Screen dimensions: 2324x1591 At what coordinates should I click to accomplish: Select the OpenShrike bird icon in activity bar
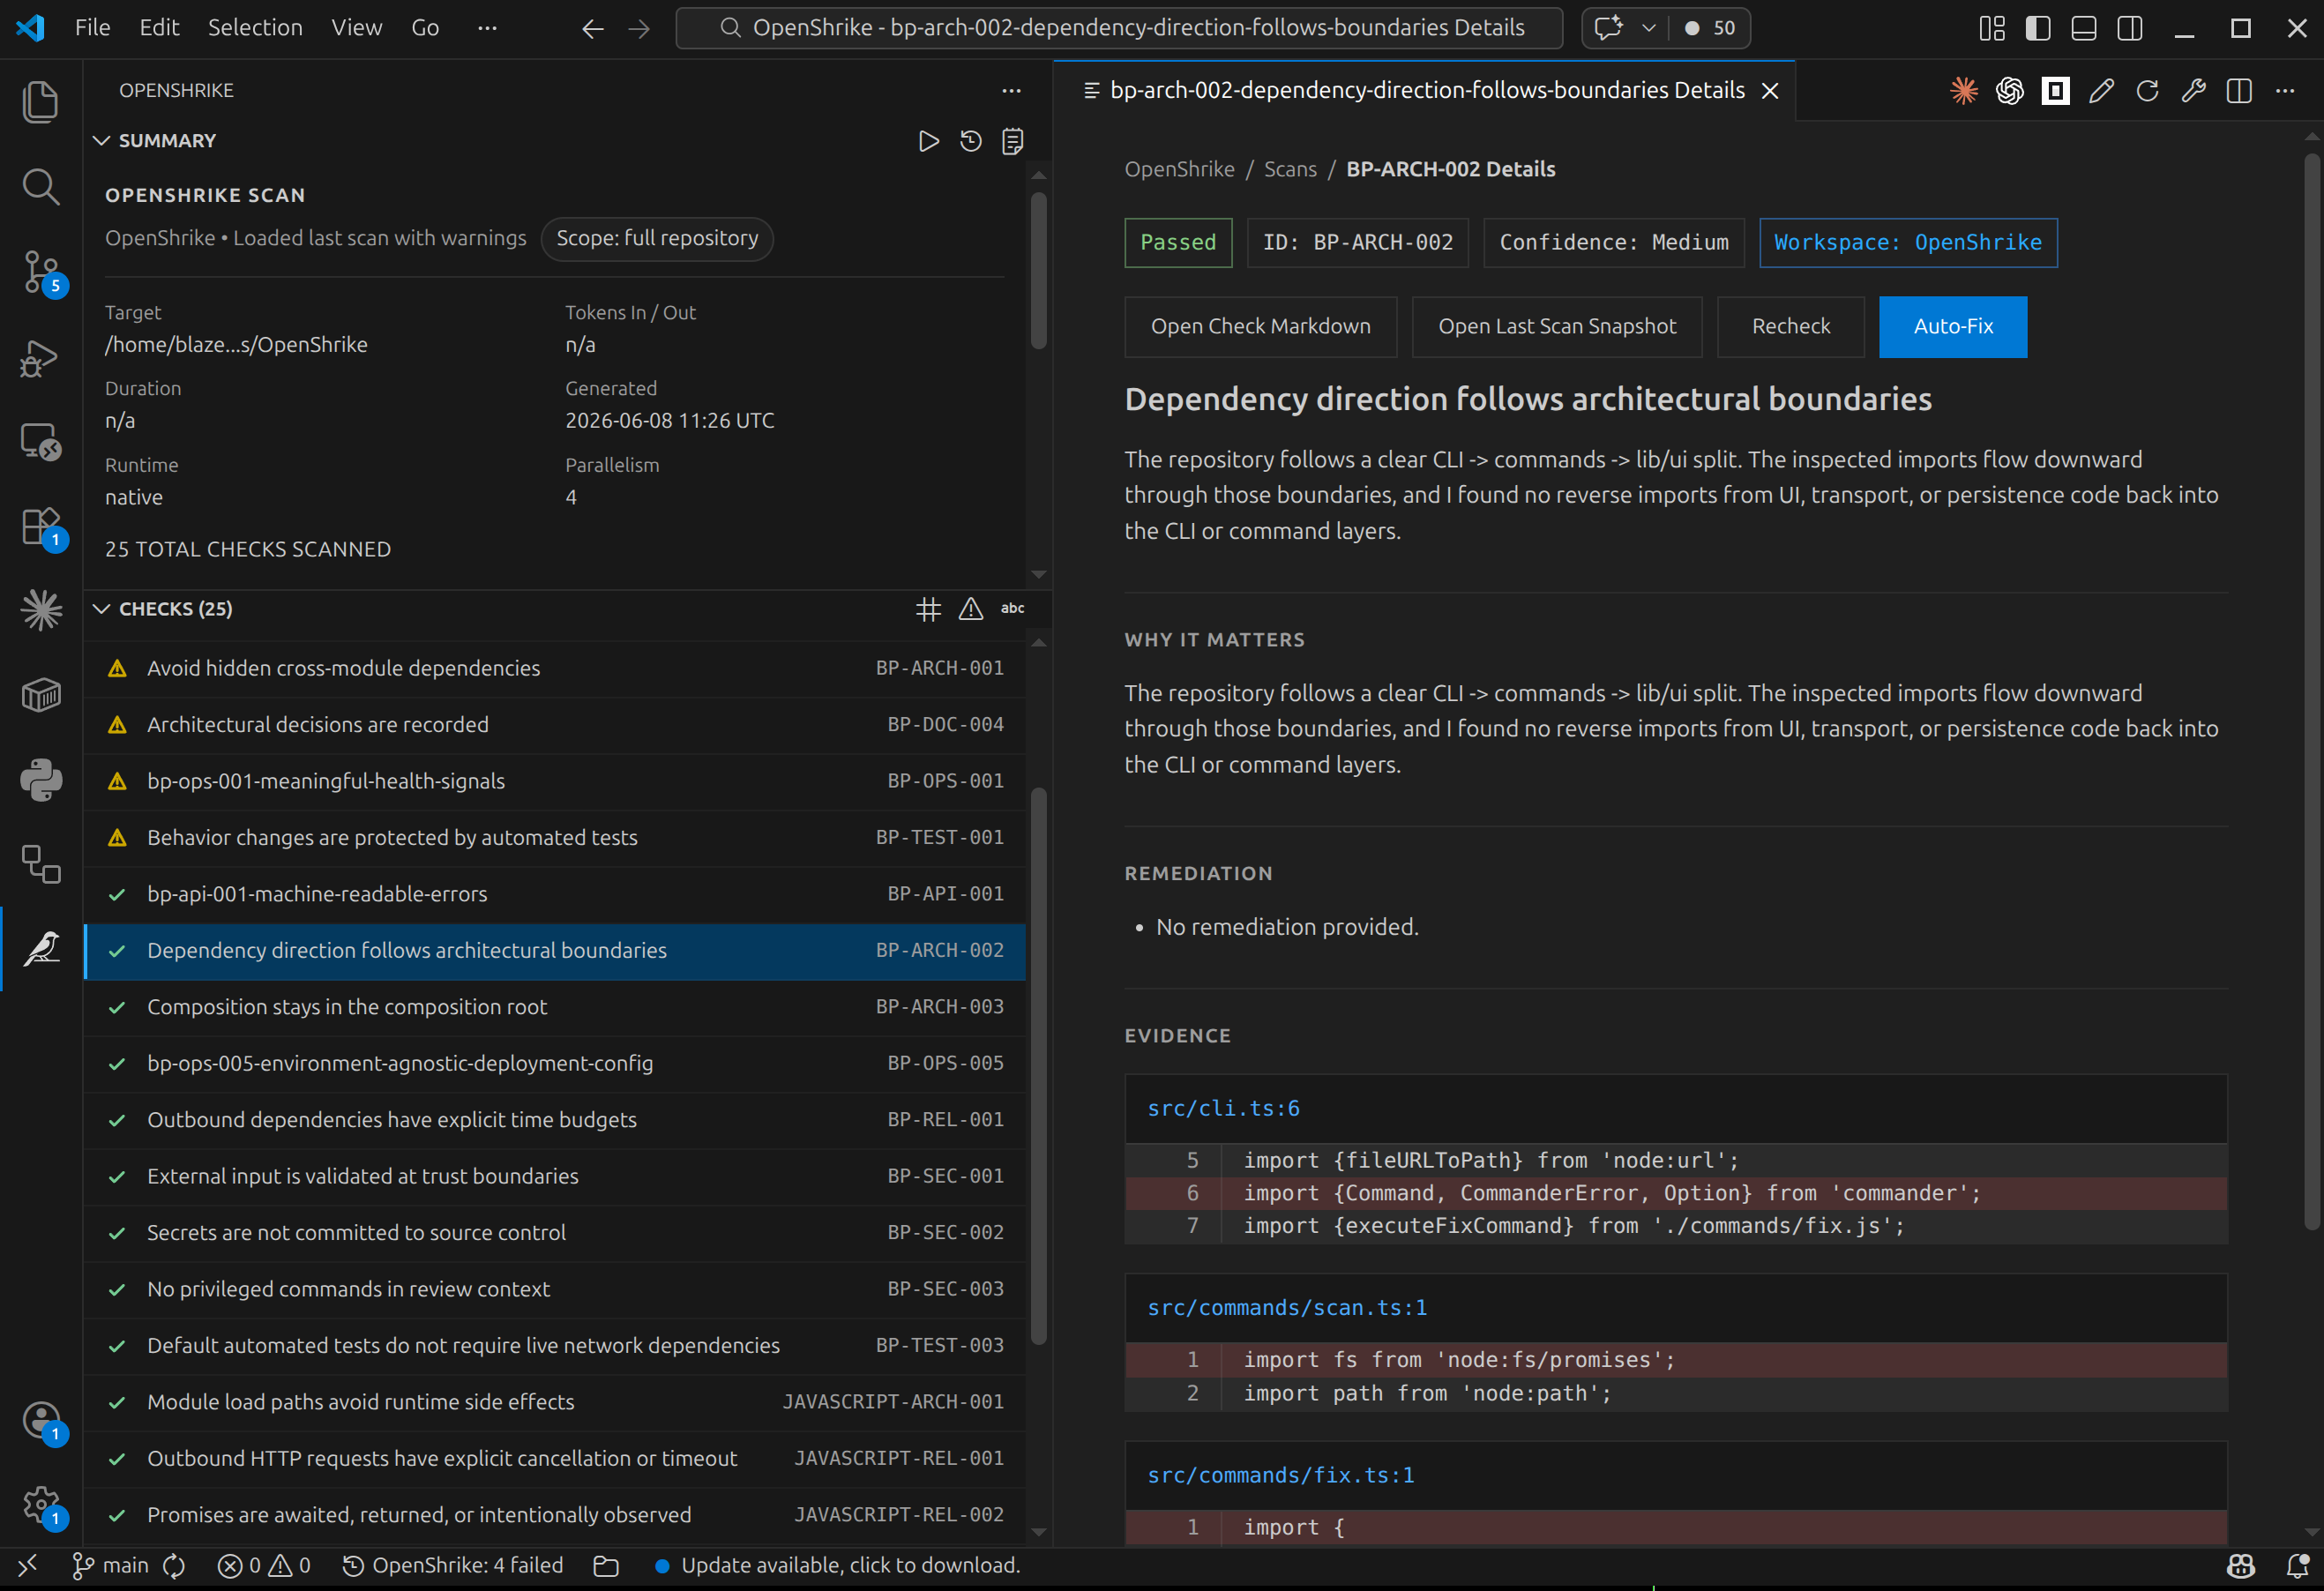click(40, 948)
